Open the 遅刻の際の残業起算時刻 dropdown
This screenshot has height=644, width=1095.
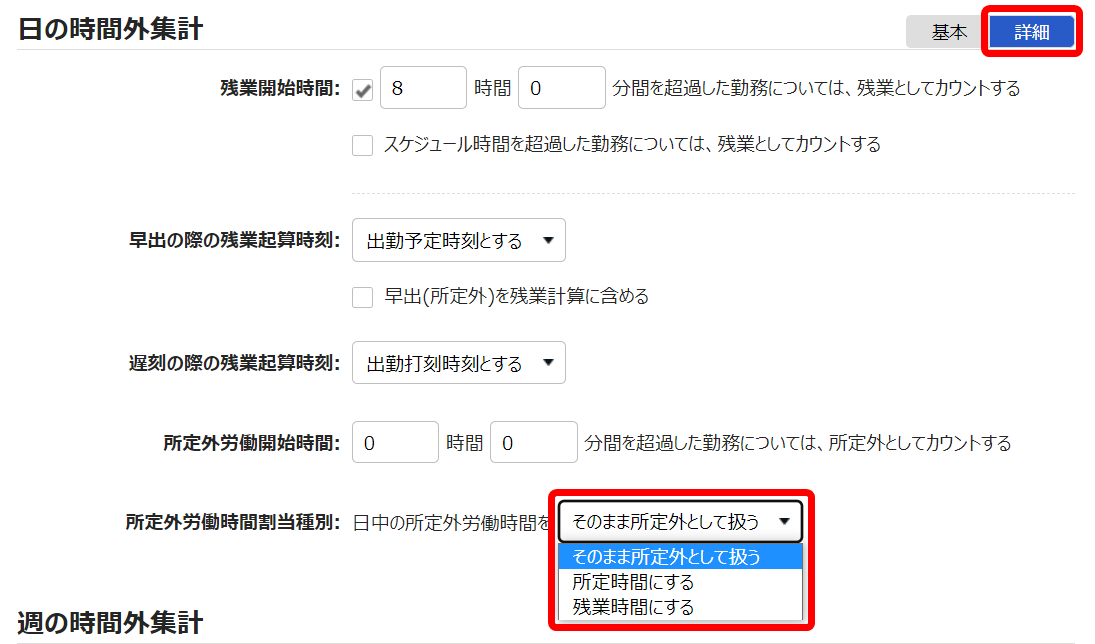tap(459, 363)
